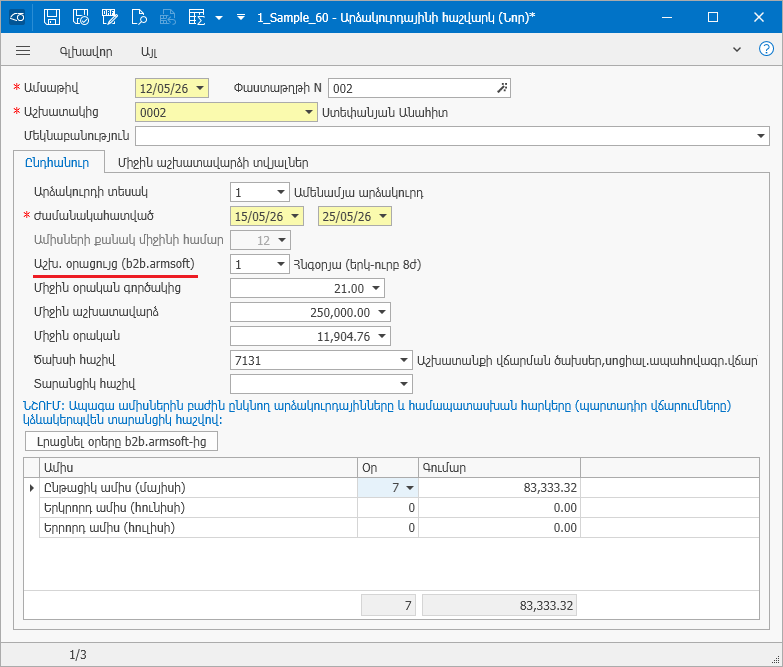Open the Միջին օրական գործակից 21.00 dropdown
This screenshot has height=667, width=783.
tap(376, 288)
